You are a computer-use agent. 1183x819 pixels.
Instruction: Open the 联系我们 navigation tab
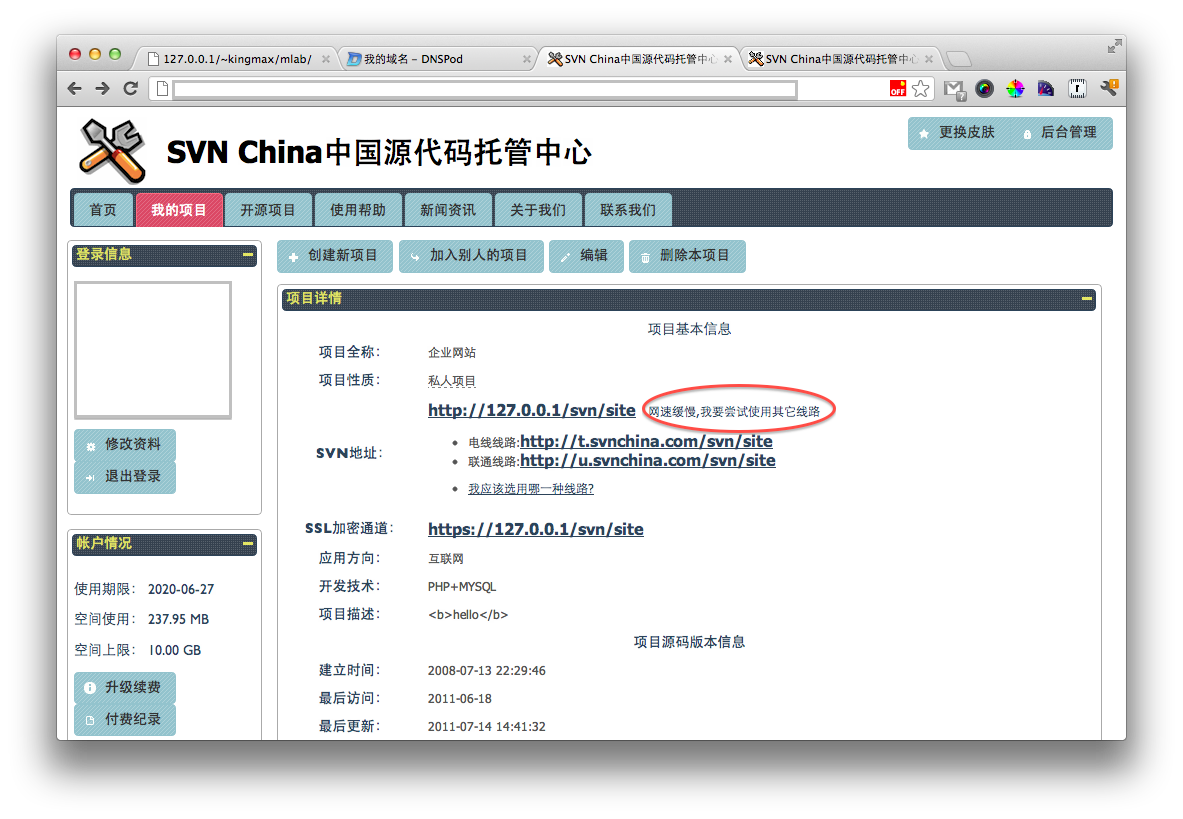click(x=628, y=210)
